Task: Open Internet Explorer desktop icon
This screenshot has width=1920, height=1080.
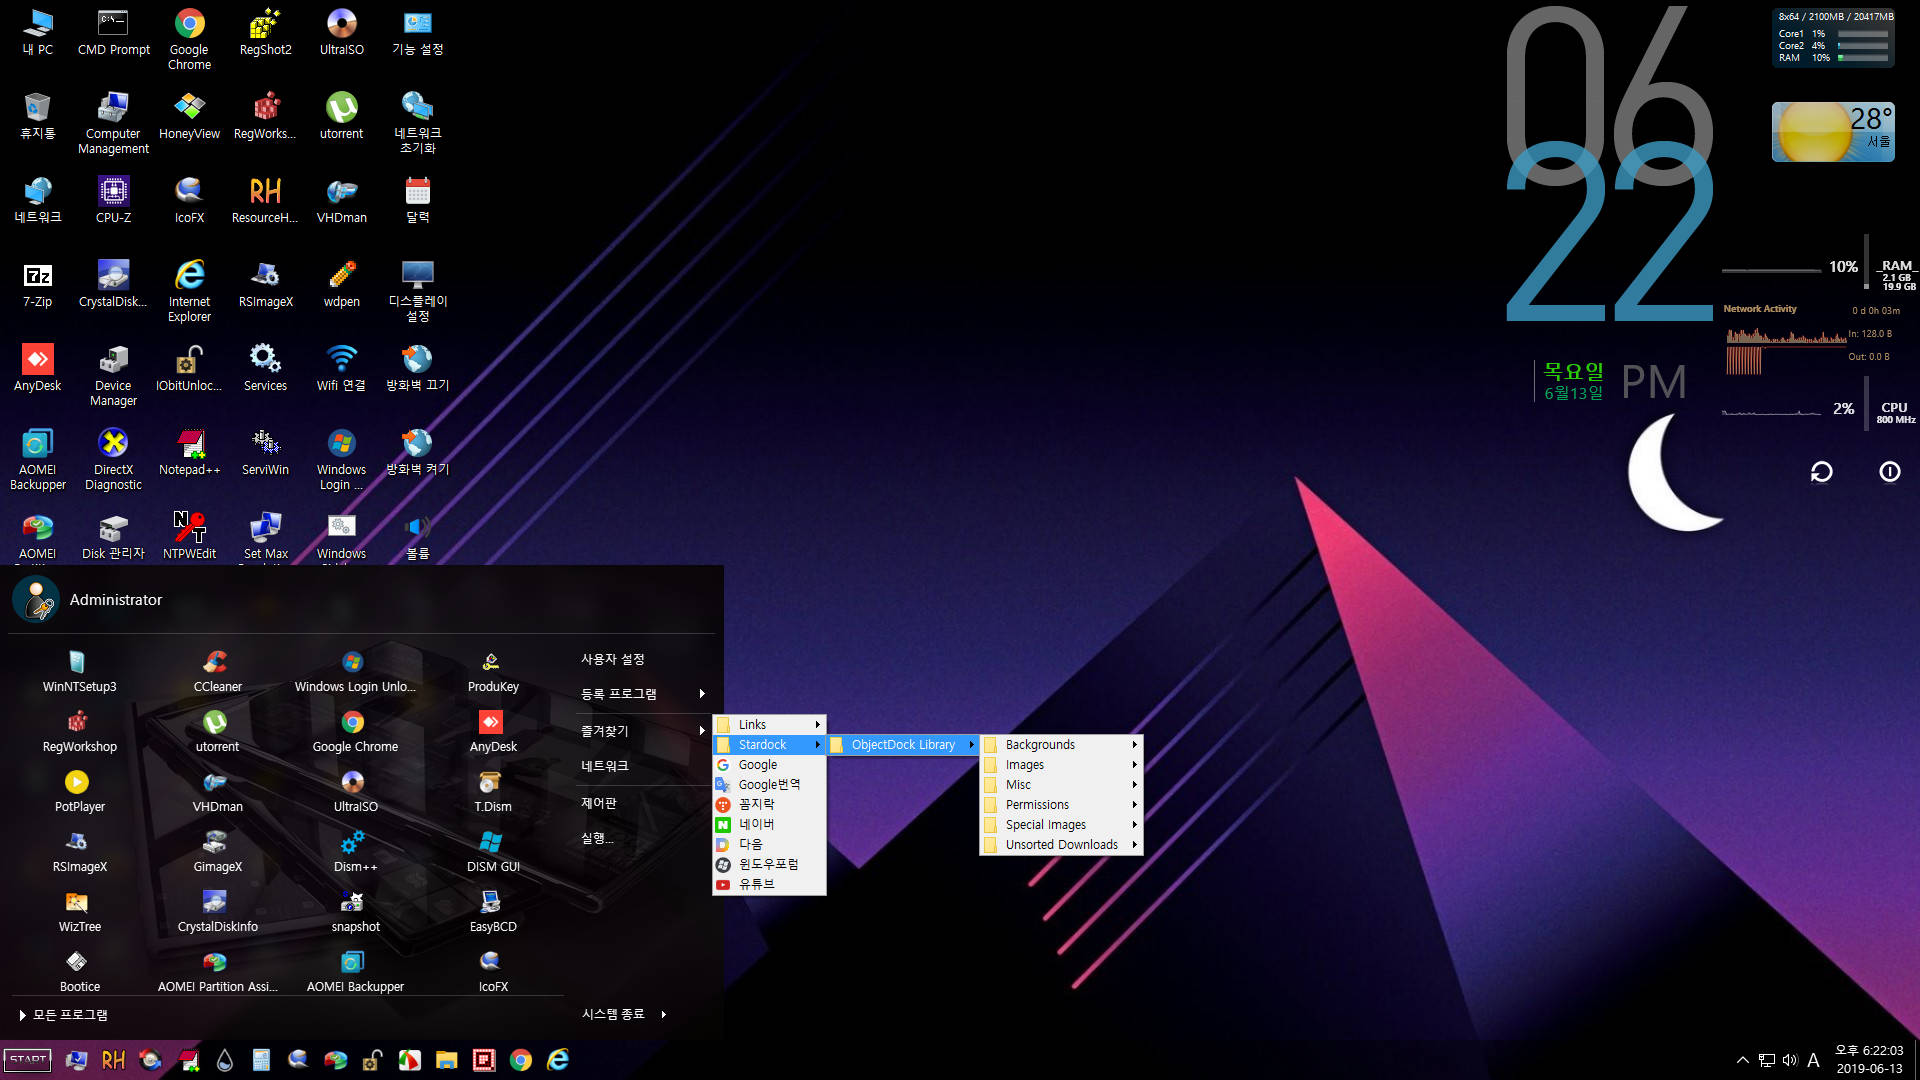Action: click(189, 291)
